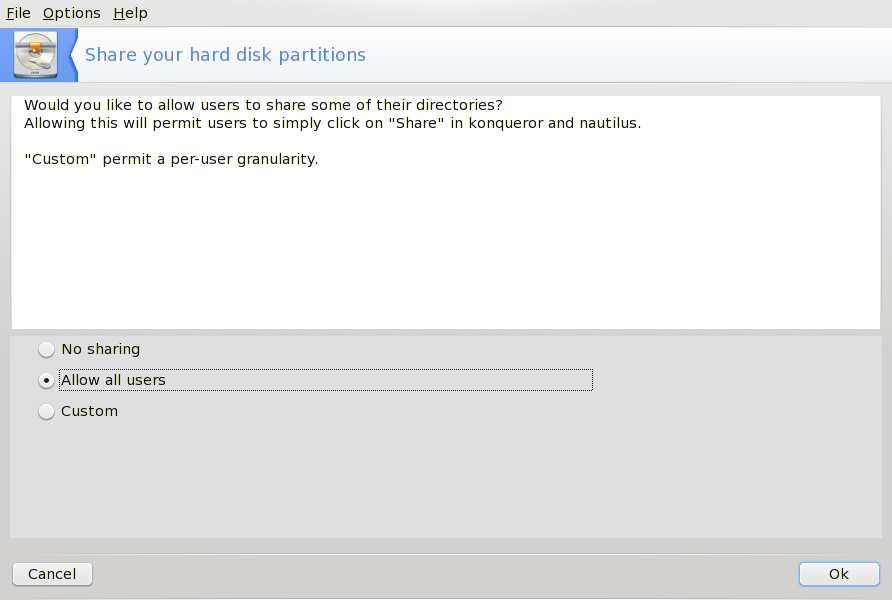
Task: Click the "No sharing" label text
Action: [100, 349]
